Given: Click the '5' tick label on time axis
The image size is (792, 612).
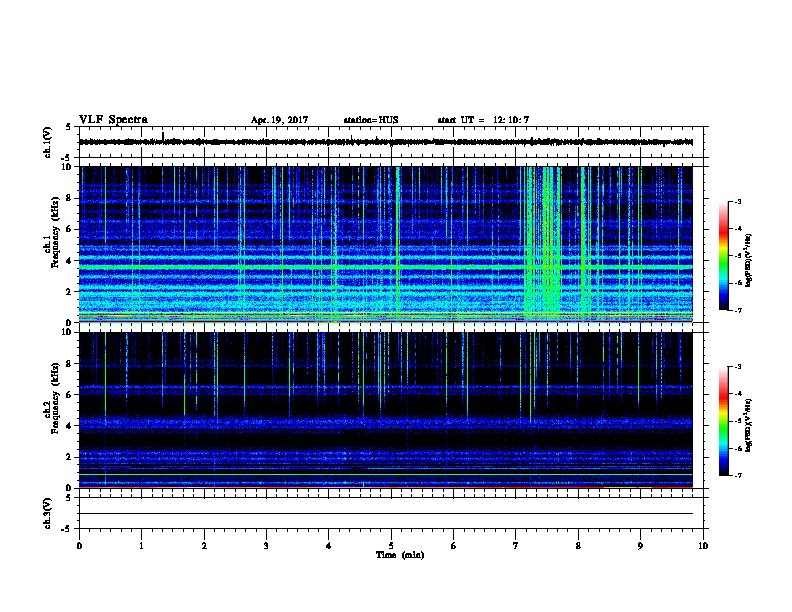Looking at the screenshot, I should coord(391,546).
